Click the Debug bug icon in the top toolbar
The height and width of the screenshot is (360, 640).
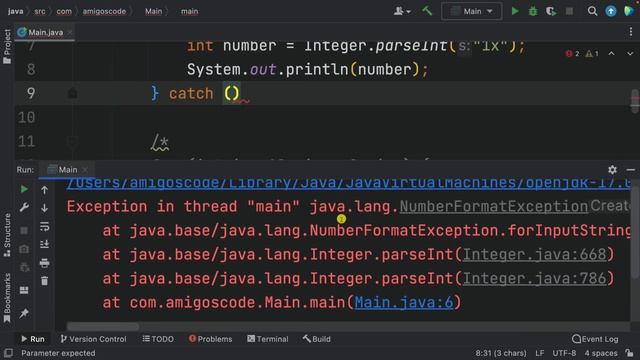tap(533, 11)
